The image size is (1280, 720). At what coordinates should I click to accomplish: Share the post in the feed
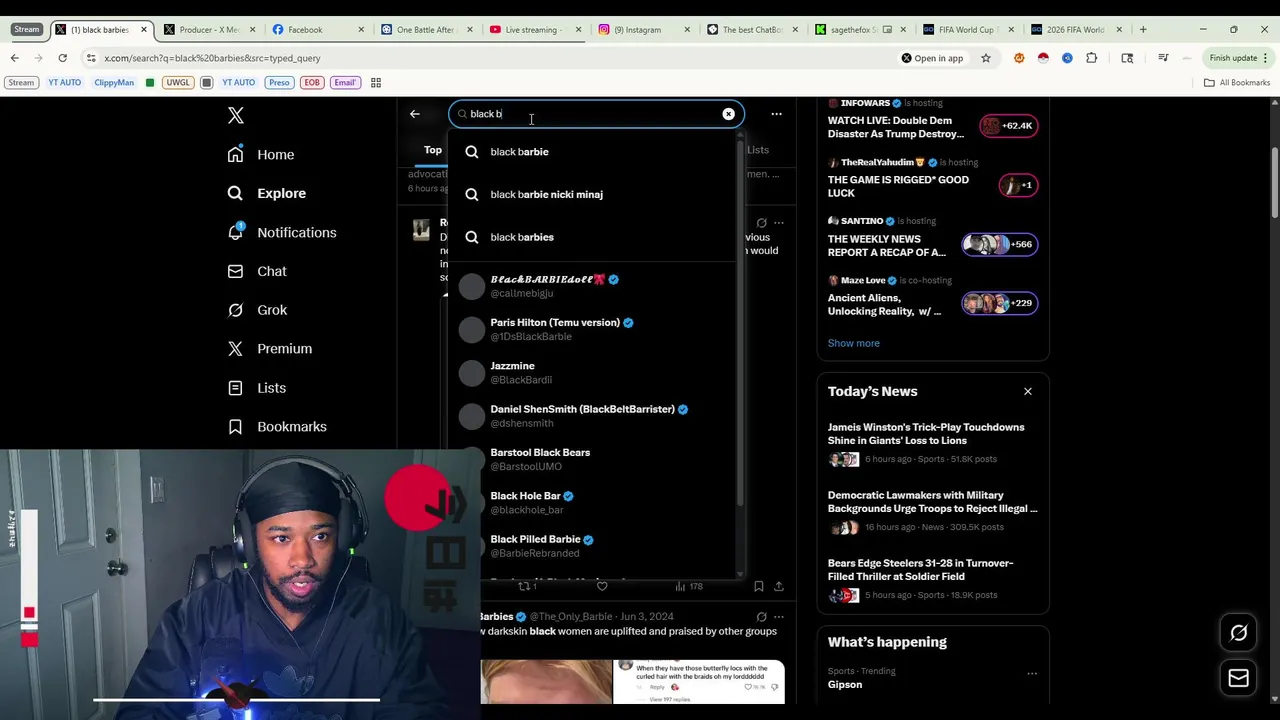coord(779,587)
